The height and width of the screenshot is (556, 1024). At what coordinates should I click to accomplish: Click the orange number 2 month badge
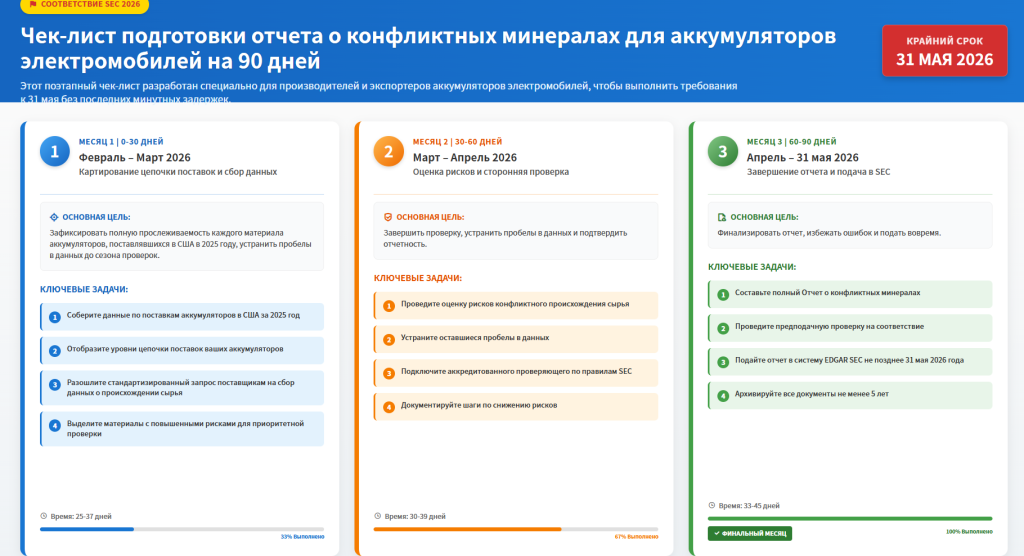click(388, 151)
